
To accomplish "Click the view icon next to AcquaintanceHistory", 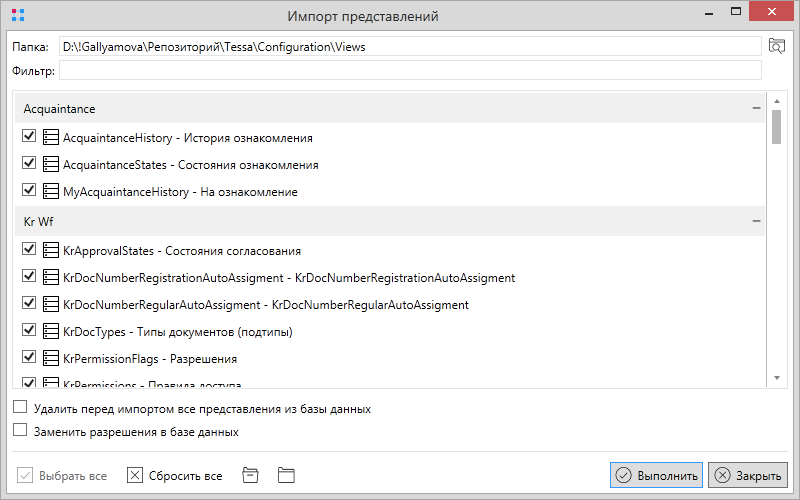I will click(51, 138).
